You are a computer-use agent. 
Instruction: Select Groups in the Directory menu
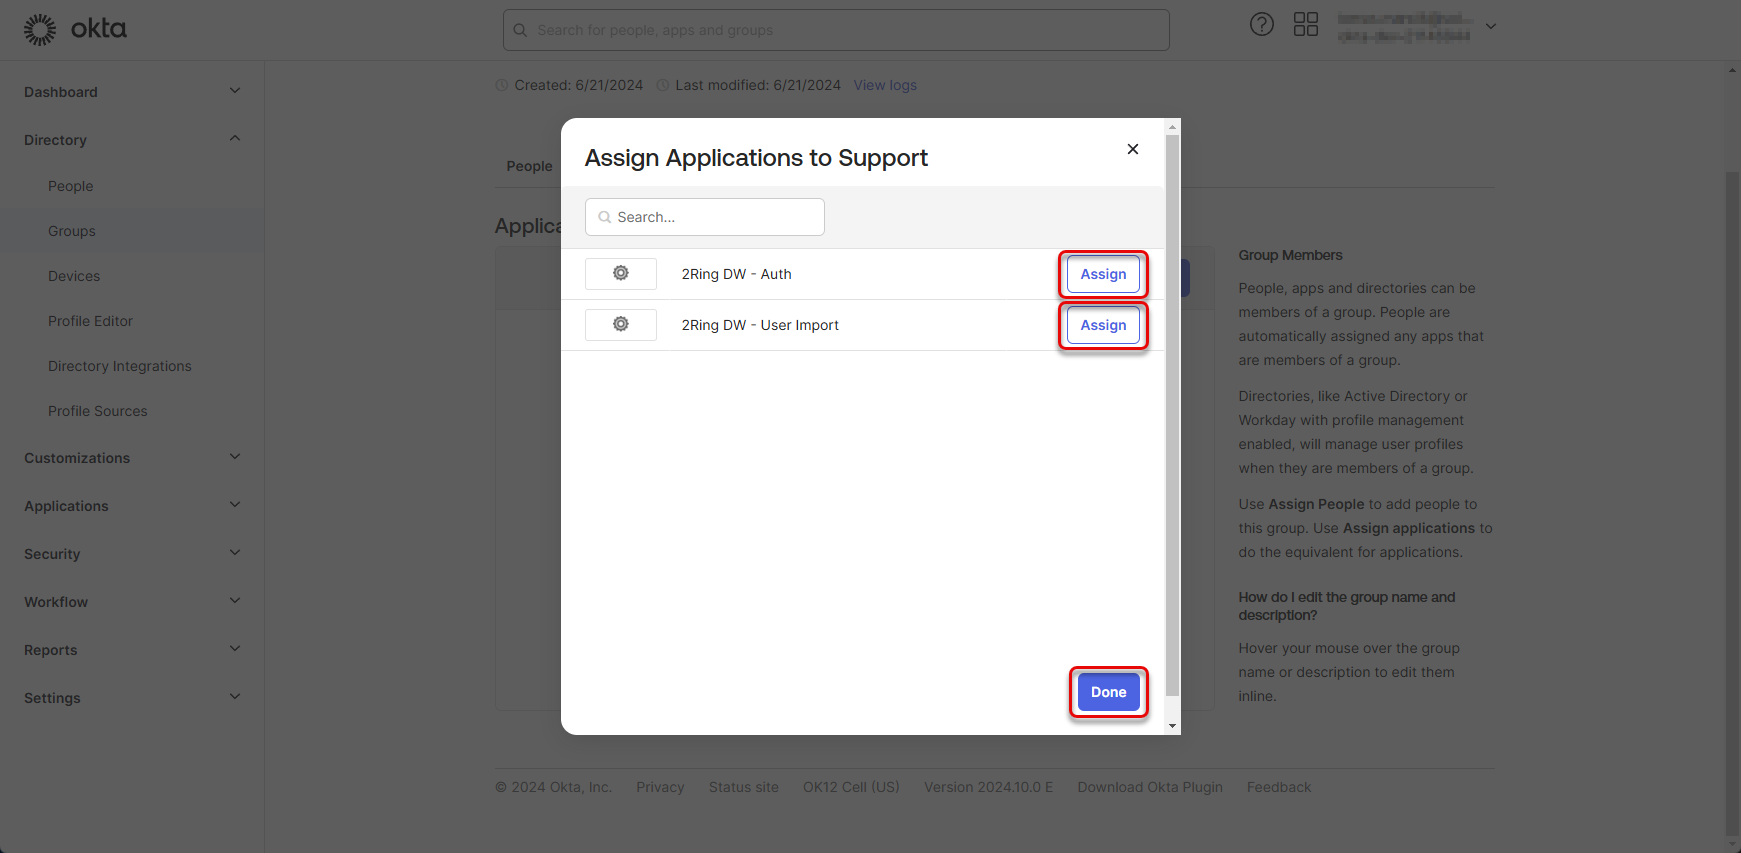pyautogui.click(x=72, y=231)
